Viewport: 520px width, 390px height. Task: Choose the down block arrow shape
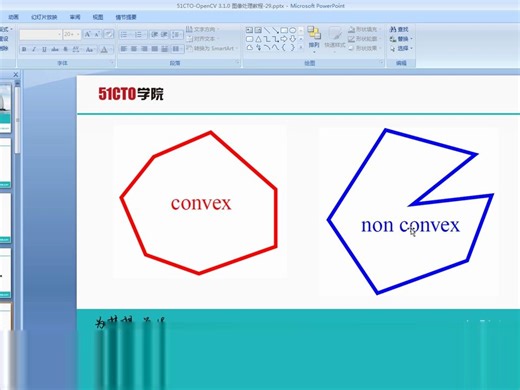(x=293, y=39)
